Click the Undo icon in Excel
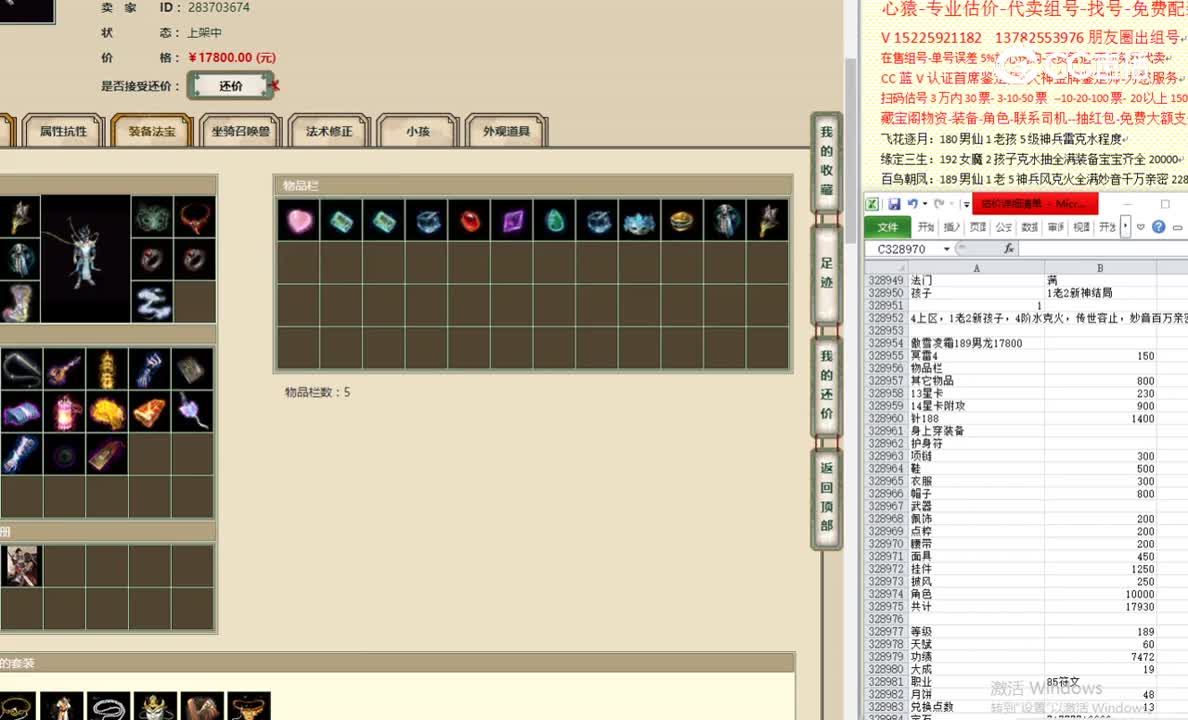This screenshot has width=1188, height=720. [x=912, y=203]
